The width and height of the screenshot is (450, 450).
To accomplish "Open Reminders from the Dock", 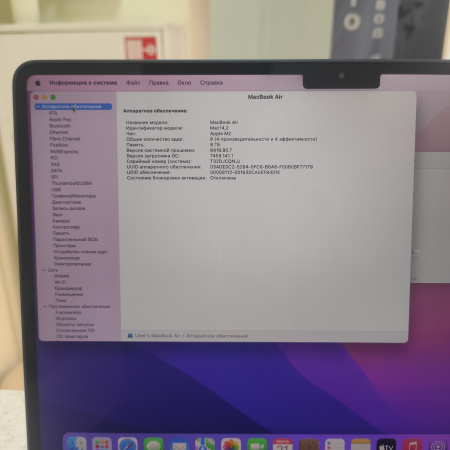I will [335, 444].
